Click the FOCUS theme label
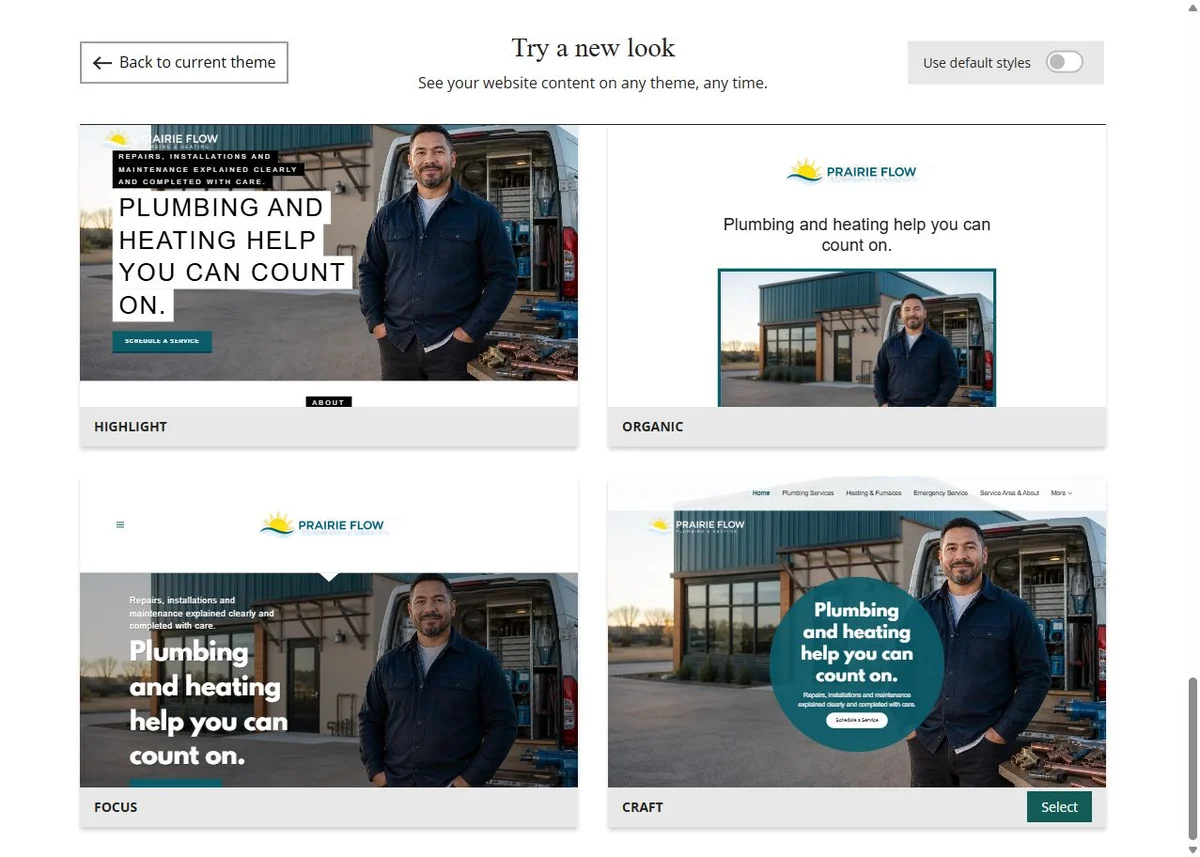The height and width of the screenshot is (857, 1200). coord(116,807)
